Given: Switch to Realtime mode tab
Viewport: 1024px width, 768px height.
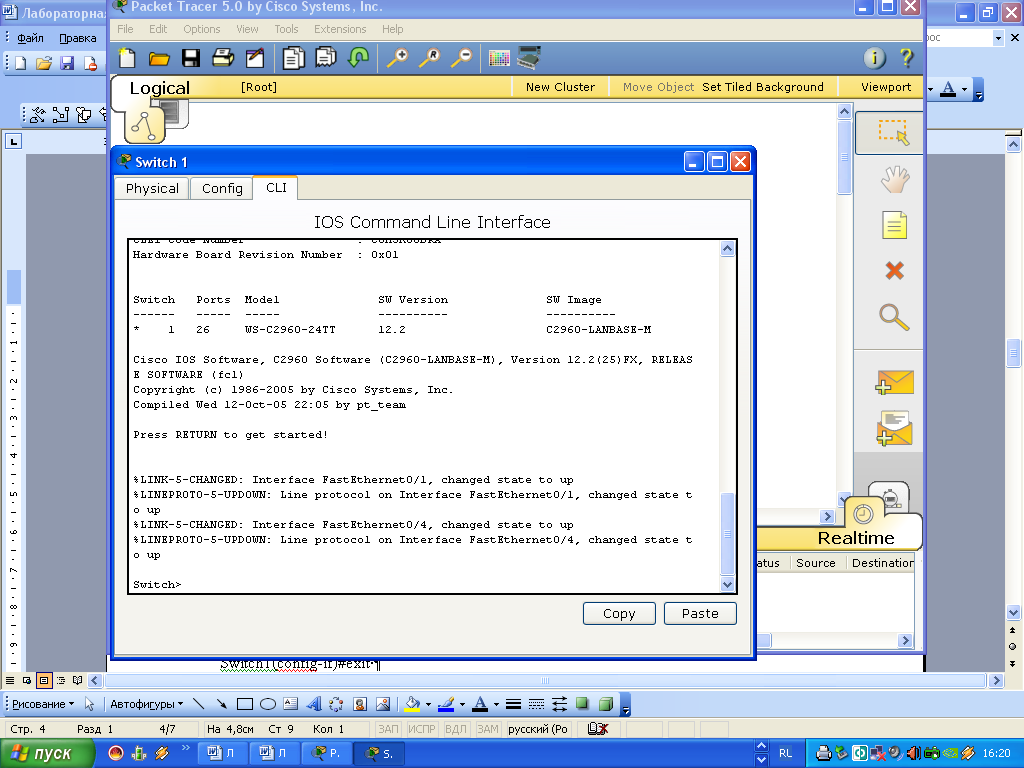Looking at the screenshot, I should (x=856, y=537).
